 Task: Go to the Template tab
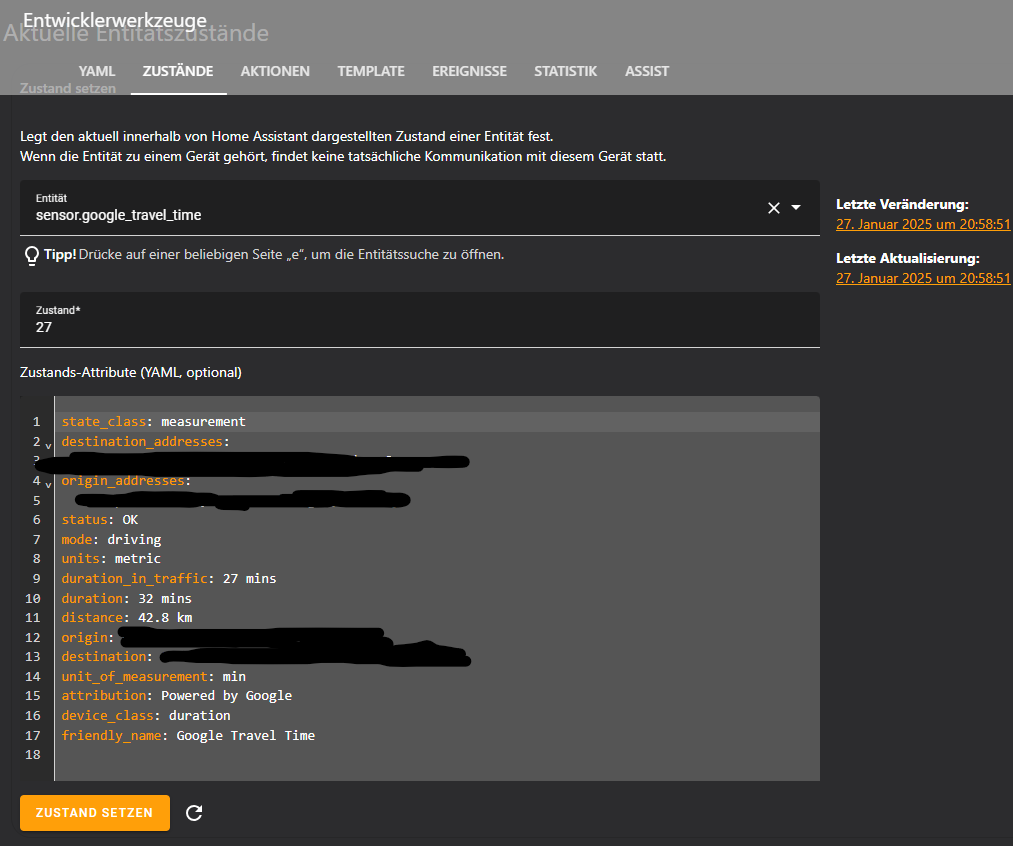(371, 71)
